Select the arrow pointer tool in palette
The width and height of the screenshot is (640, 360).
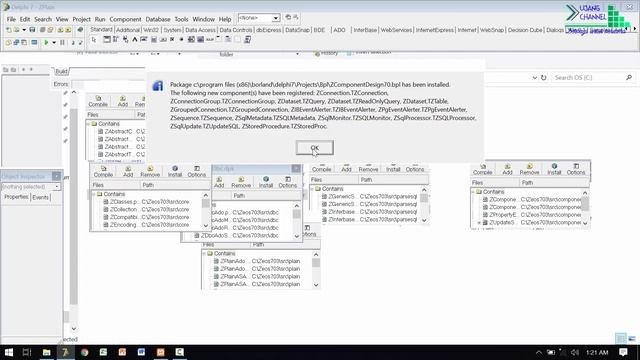(94, 40)
